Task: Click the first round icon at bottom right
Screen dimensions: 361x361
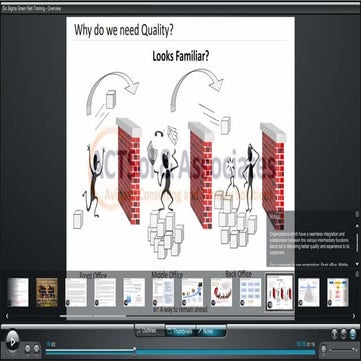Action: point(335,333)
